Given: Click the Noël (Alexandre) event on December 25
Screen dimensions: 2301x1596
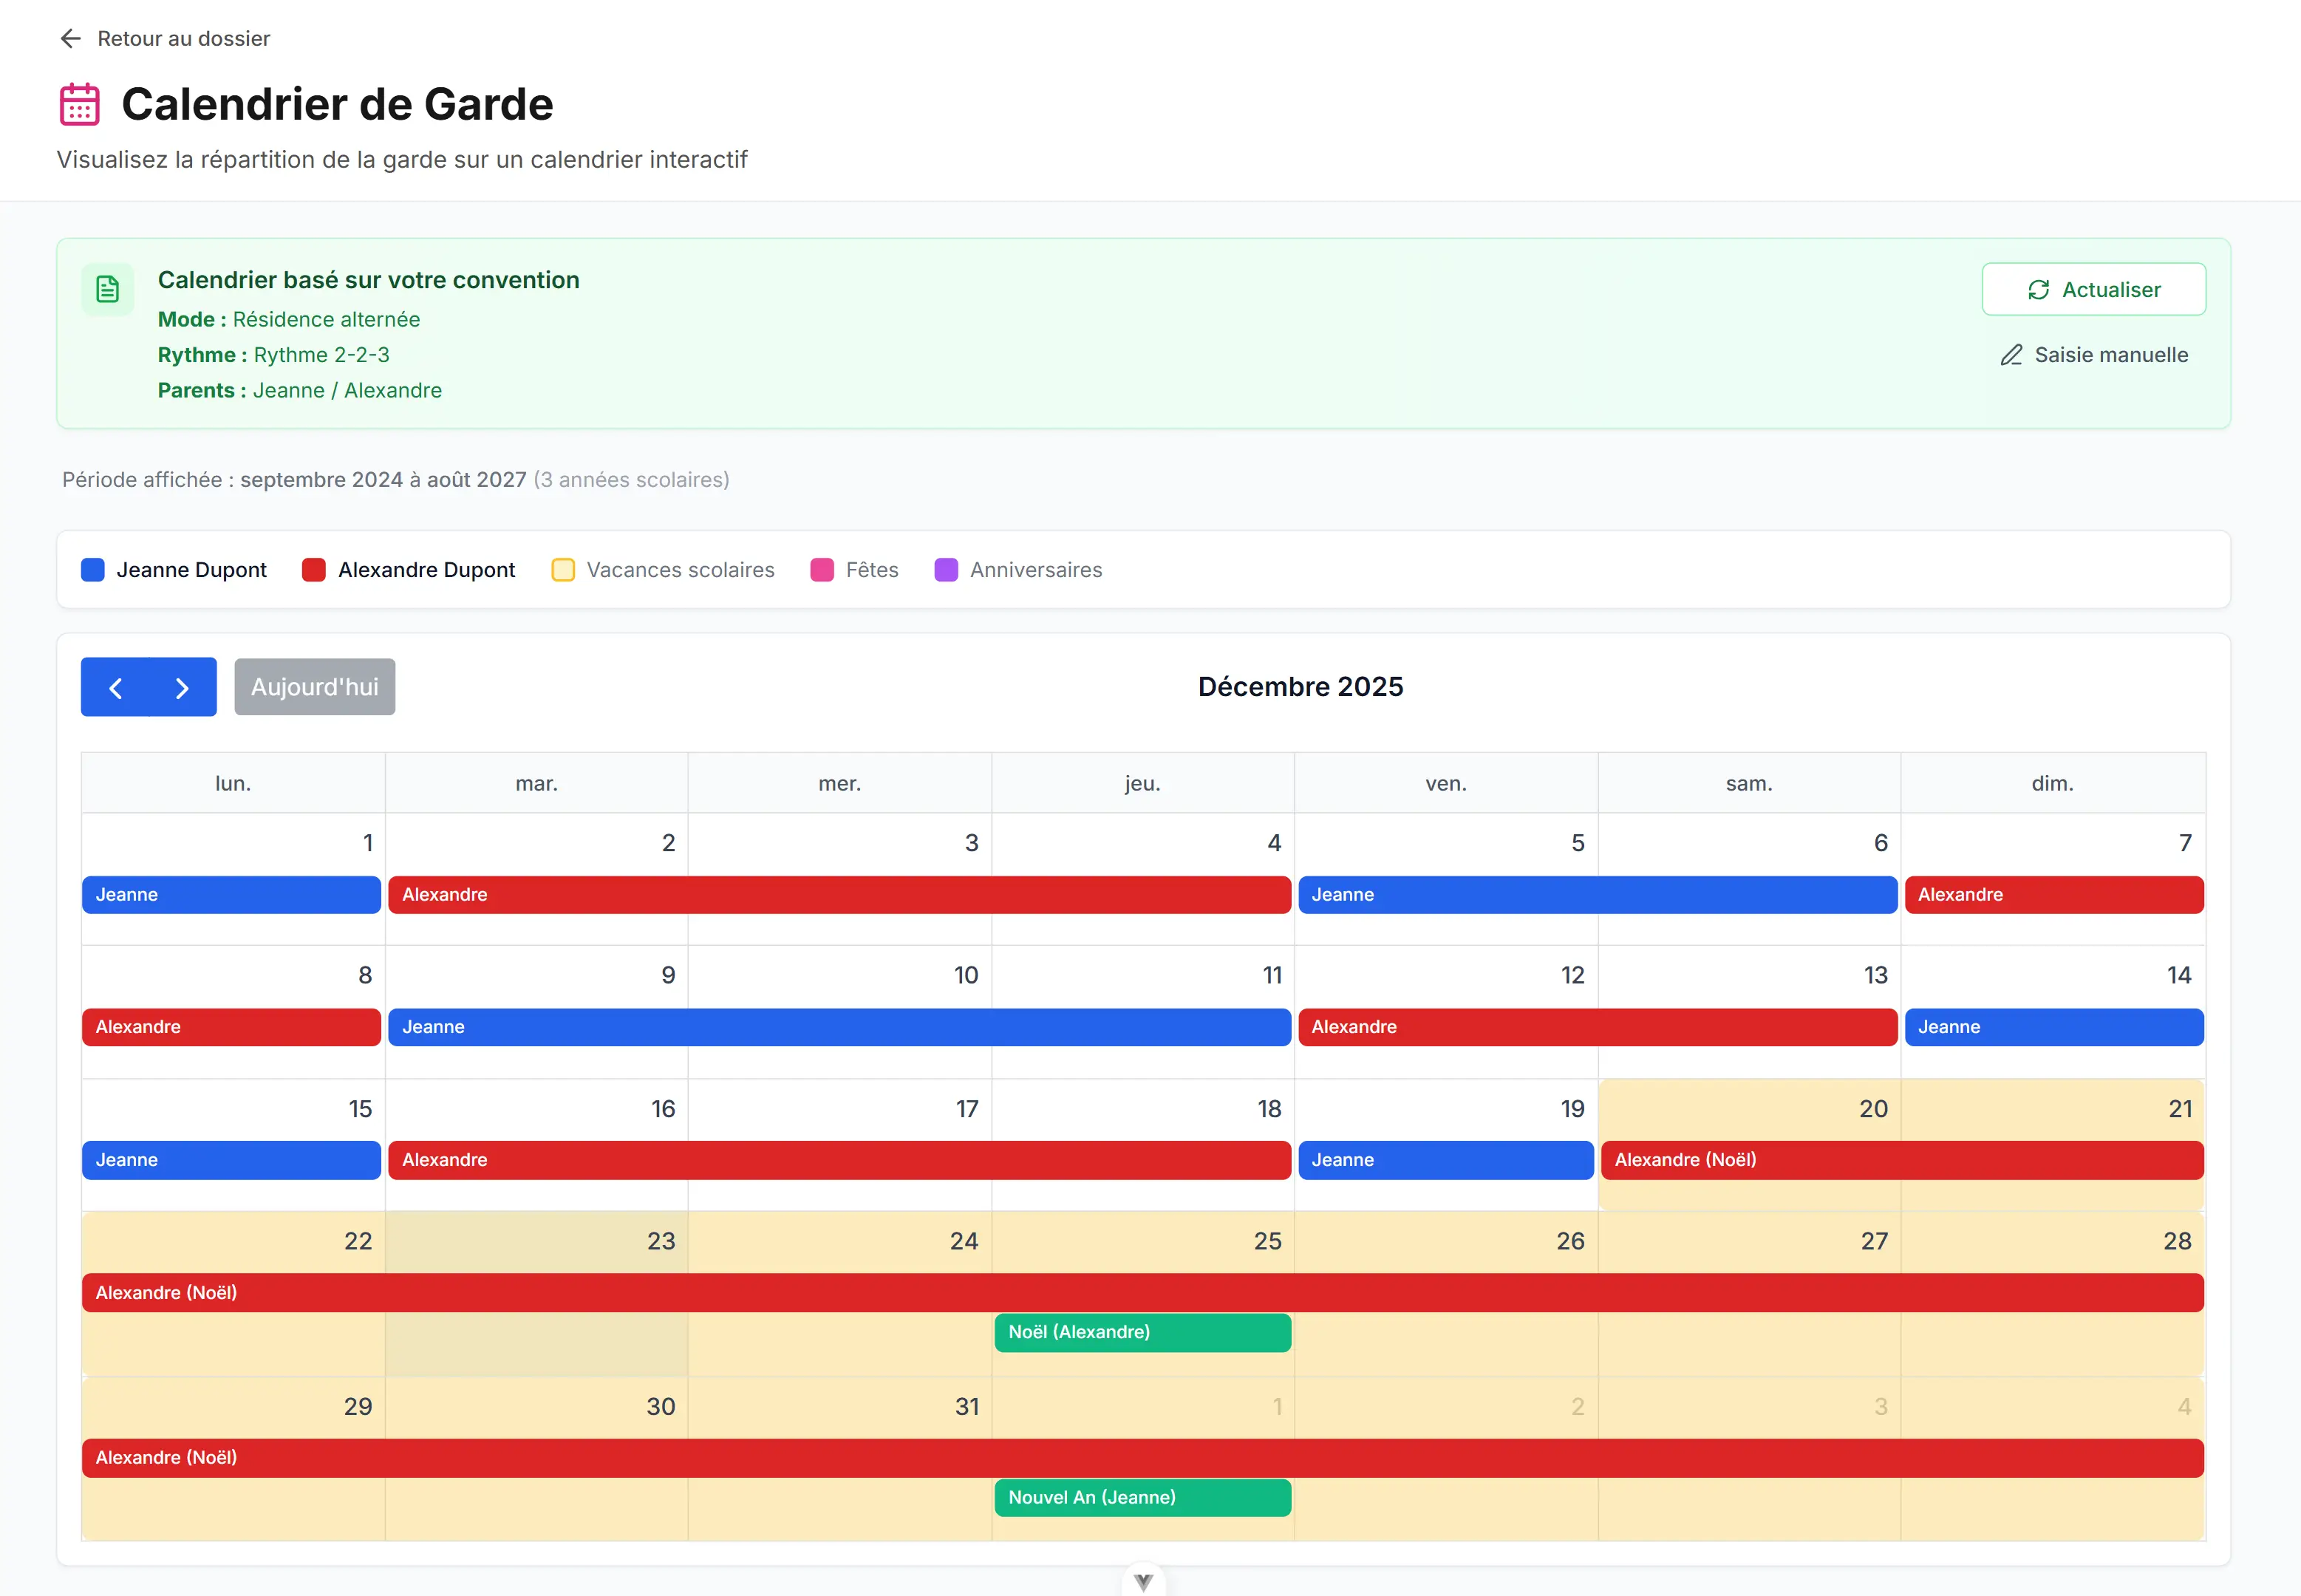Looking at the screenshot, I should [1142, 1332].
